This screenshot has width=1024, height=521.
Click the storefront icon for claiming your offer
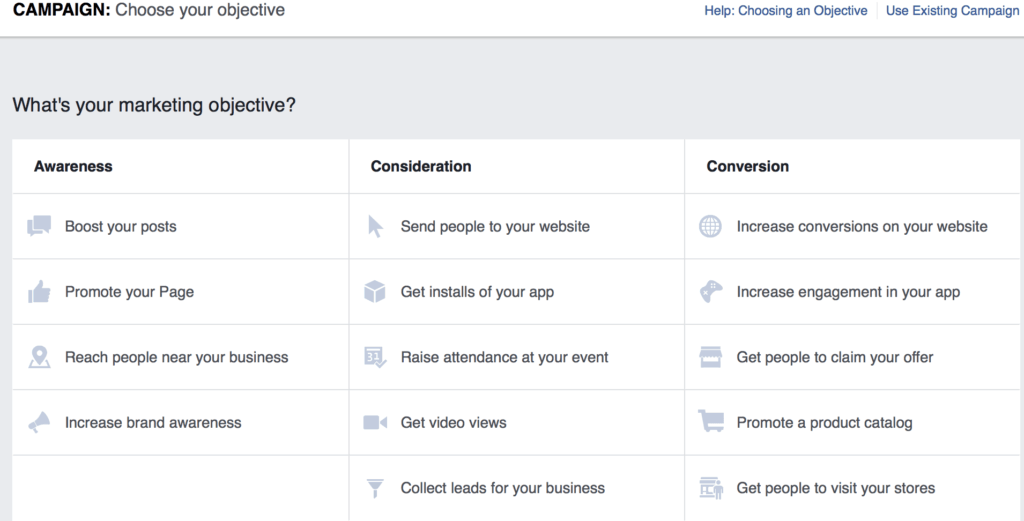click(711, 357)
